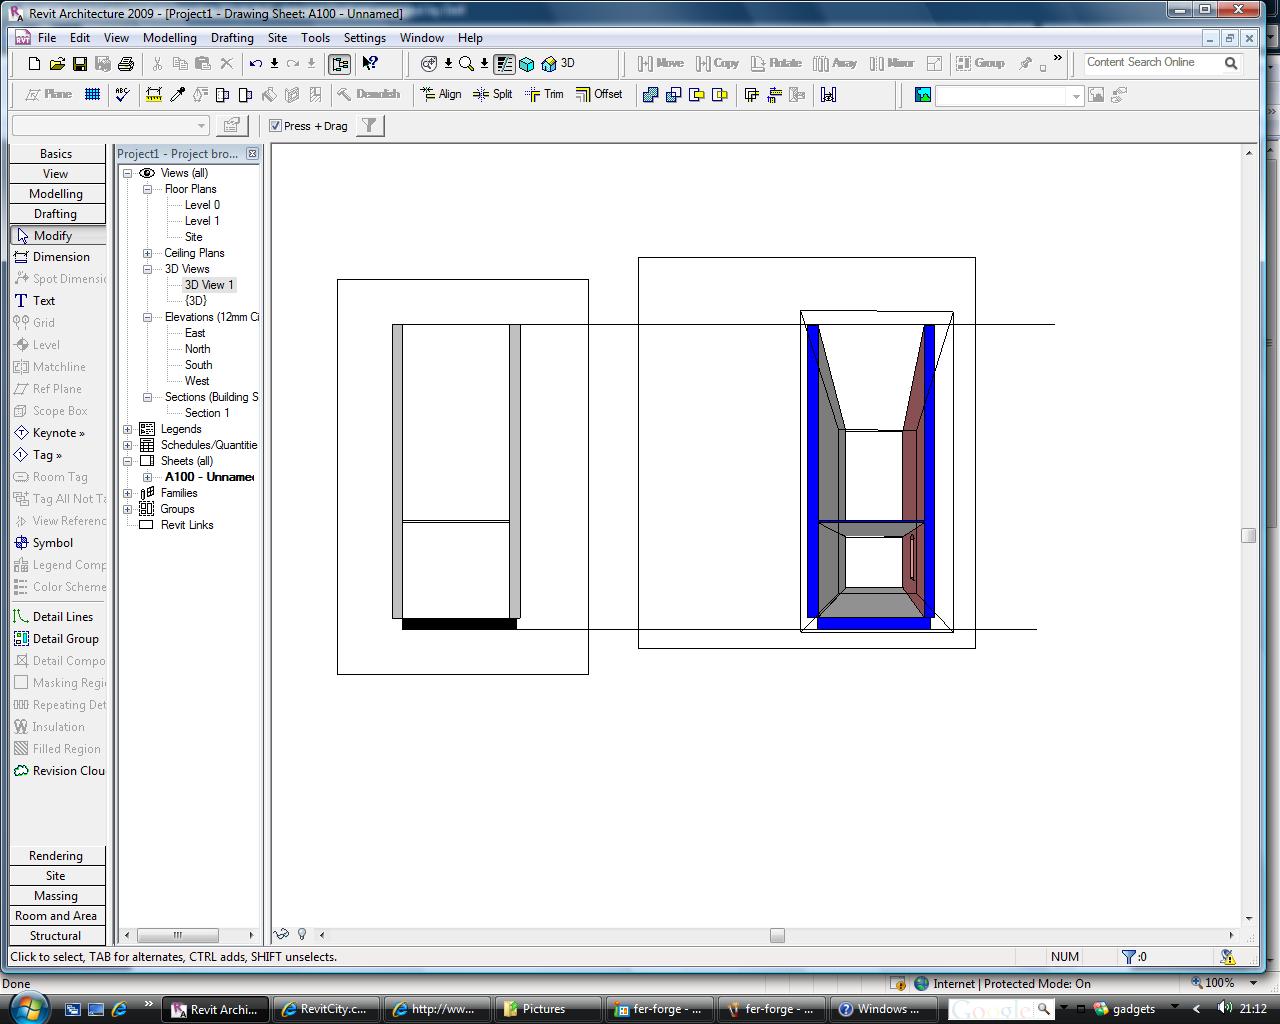This screenshot has width=1280, height=1024.
Task: Click the Save icon in the toolbar
Action: [x=80, y=63]
